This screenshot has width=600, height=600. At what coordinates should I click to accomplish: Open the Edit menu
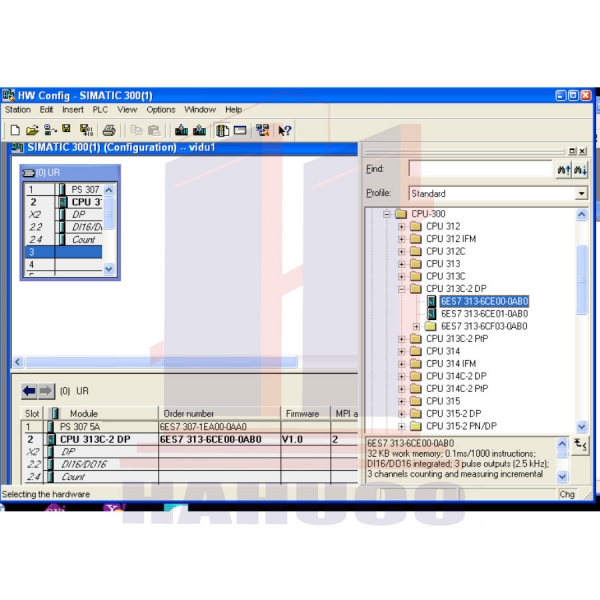46,110
